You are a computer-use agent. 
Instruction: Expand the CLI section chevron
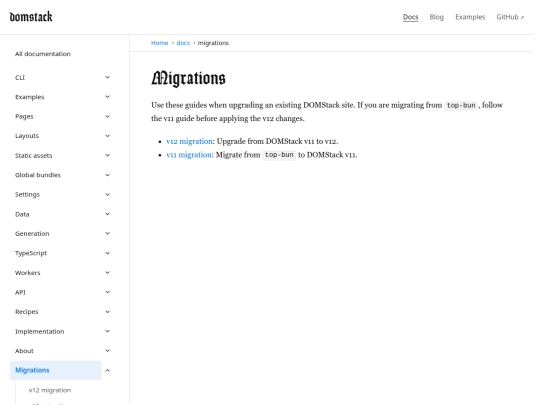click(107, 77)
